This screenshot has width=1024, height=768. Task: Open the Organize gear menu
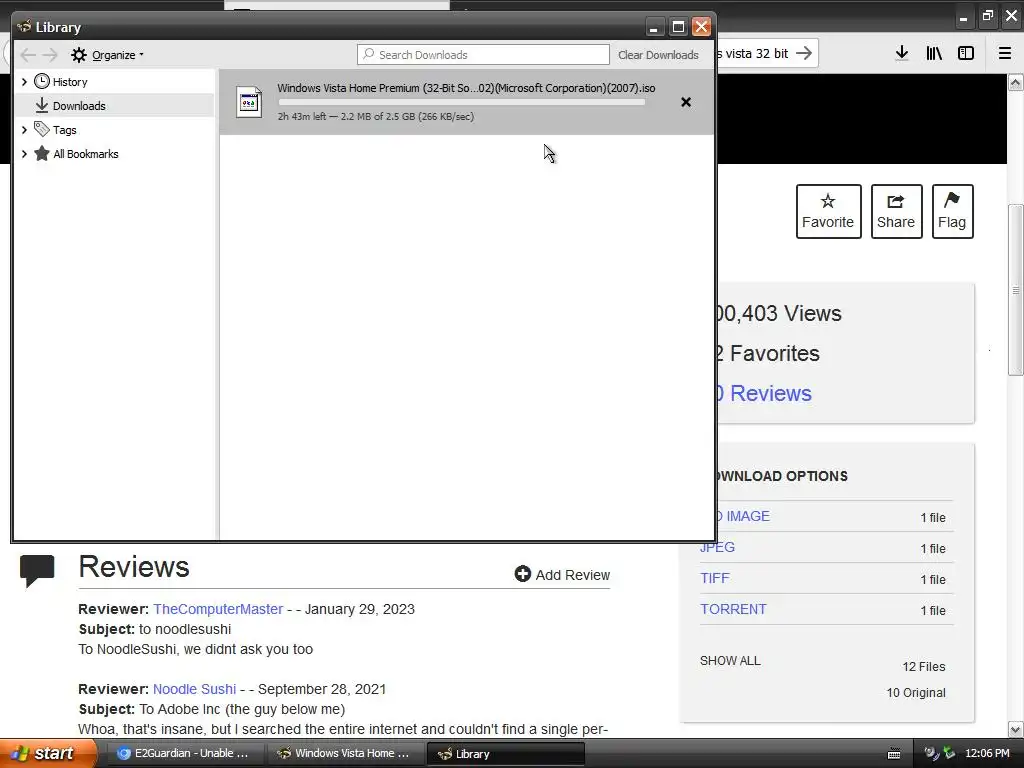click(107, 55)
